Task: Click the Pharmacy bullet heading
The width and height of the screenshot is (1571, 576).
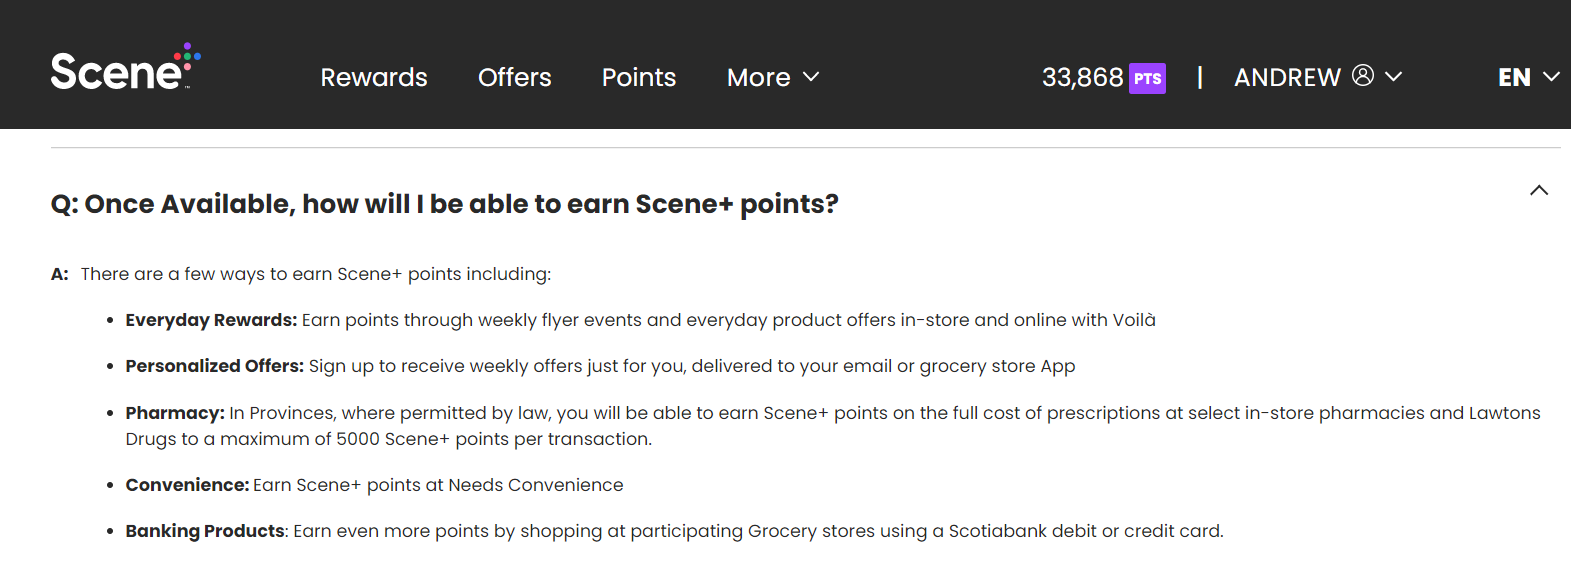Action: [x=175, y=413]
